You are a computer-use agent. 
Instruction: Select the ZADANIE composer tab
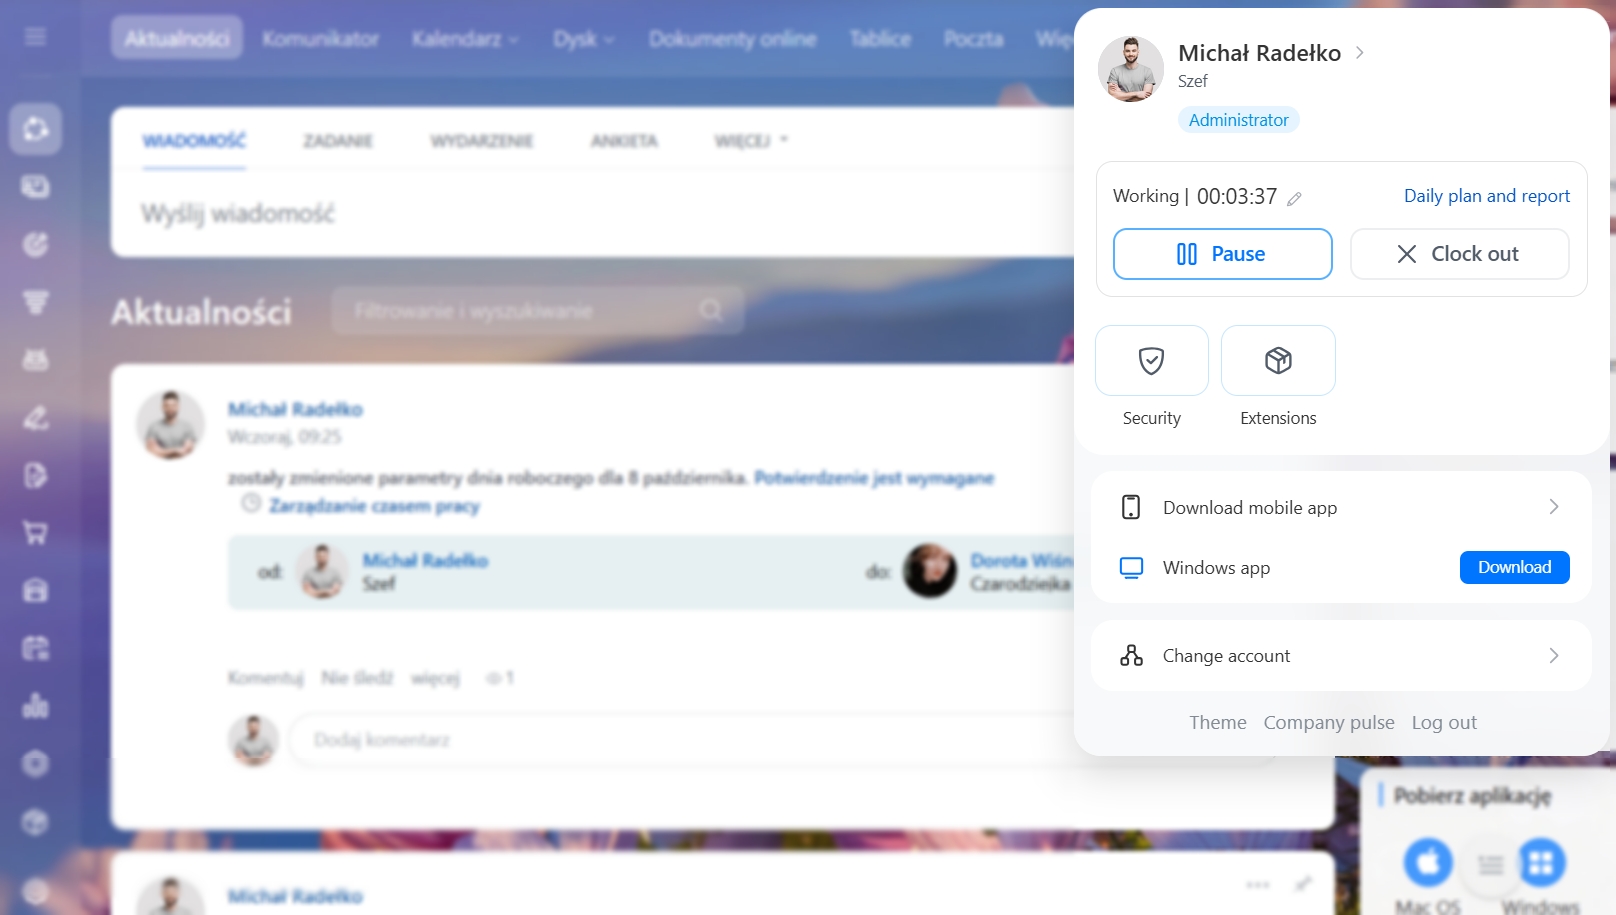(x=338, y=141)
